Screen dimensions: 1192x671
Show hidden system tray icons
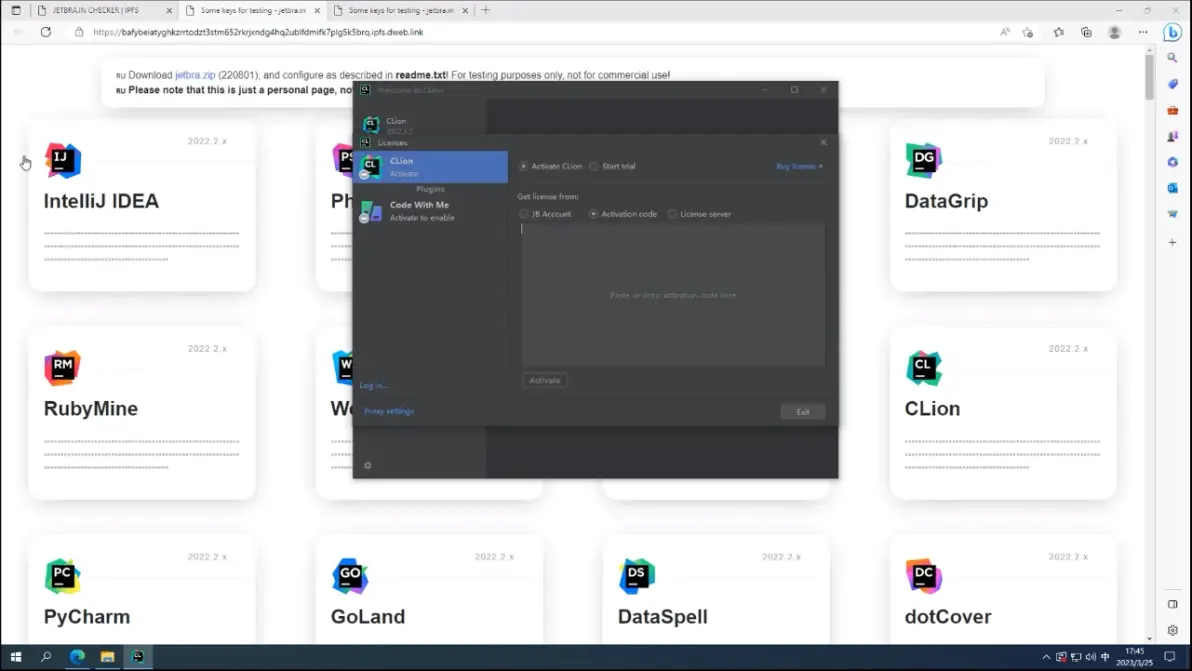1046,657
